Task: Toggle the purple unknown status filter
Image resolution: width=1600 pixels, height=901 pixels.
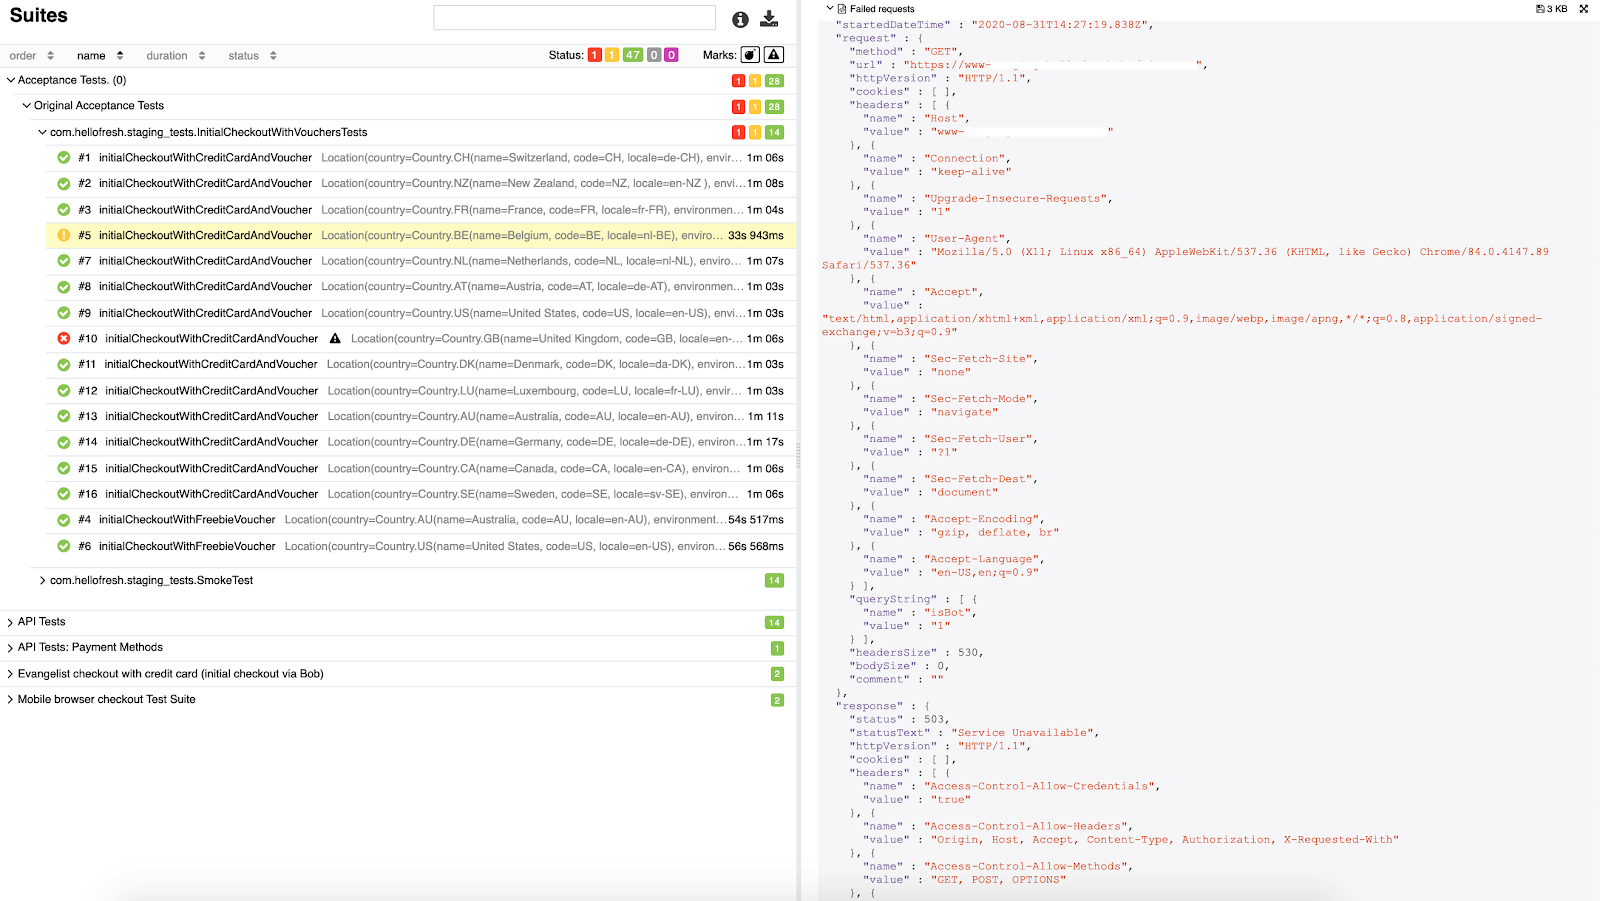Action: [671, 55]
